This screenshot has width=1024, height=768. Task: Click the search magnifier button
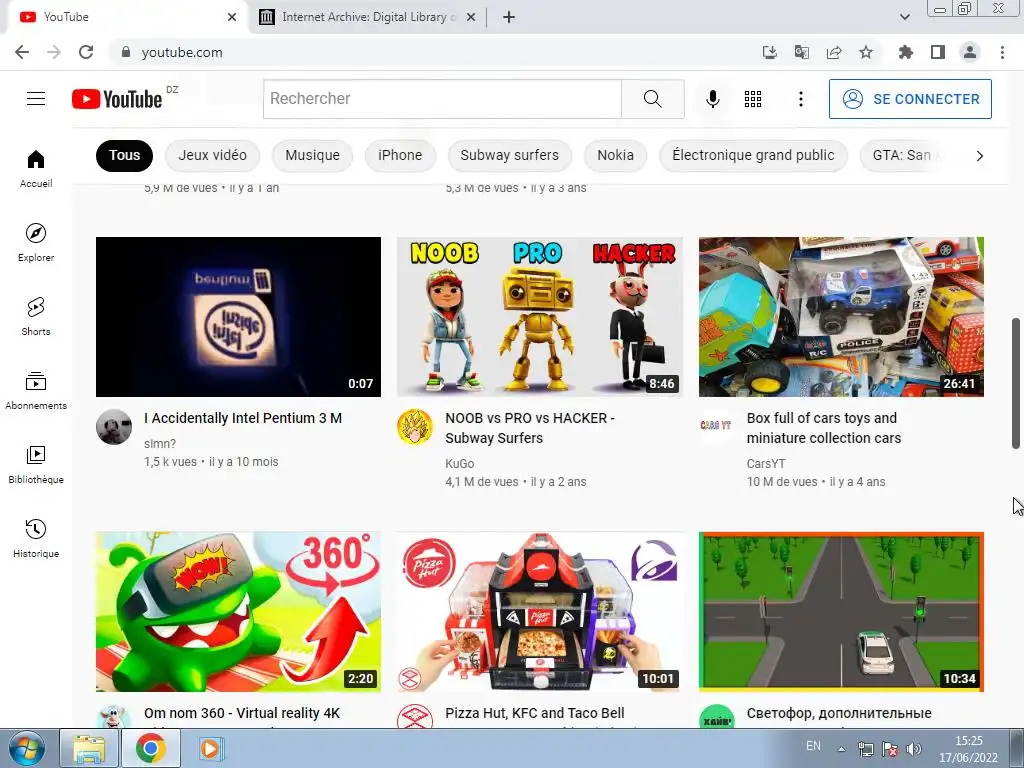point(652,99)
